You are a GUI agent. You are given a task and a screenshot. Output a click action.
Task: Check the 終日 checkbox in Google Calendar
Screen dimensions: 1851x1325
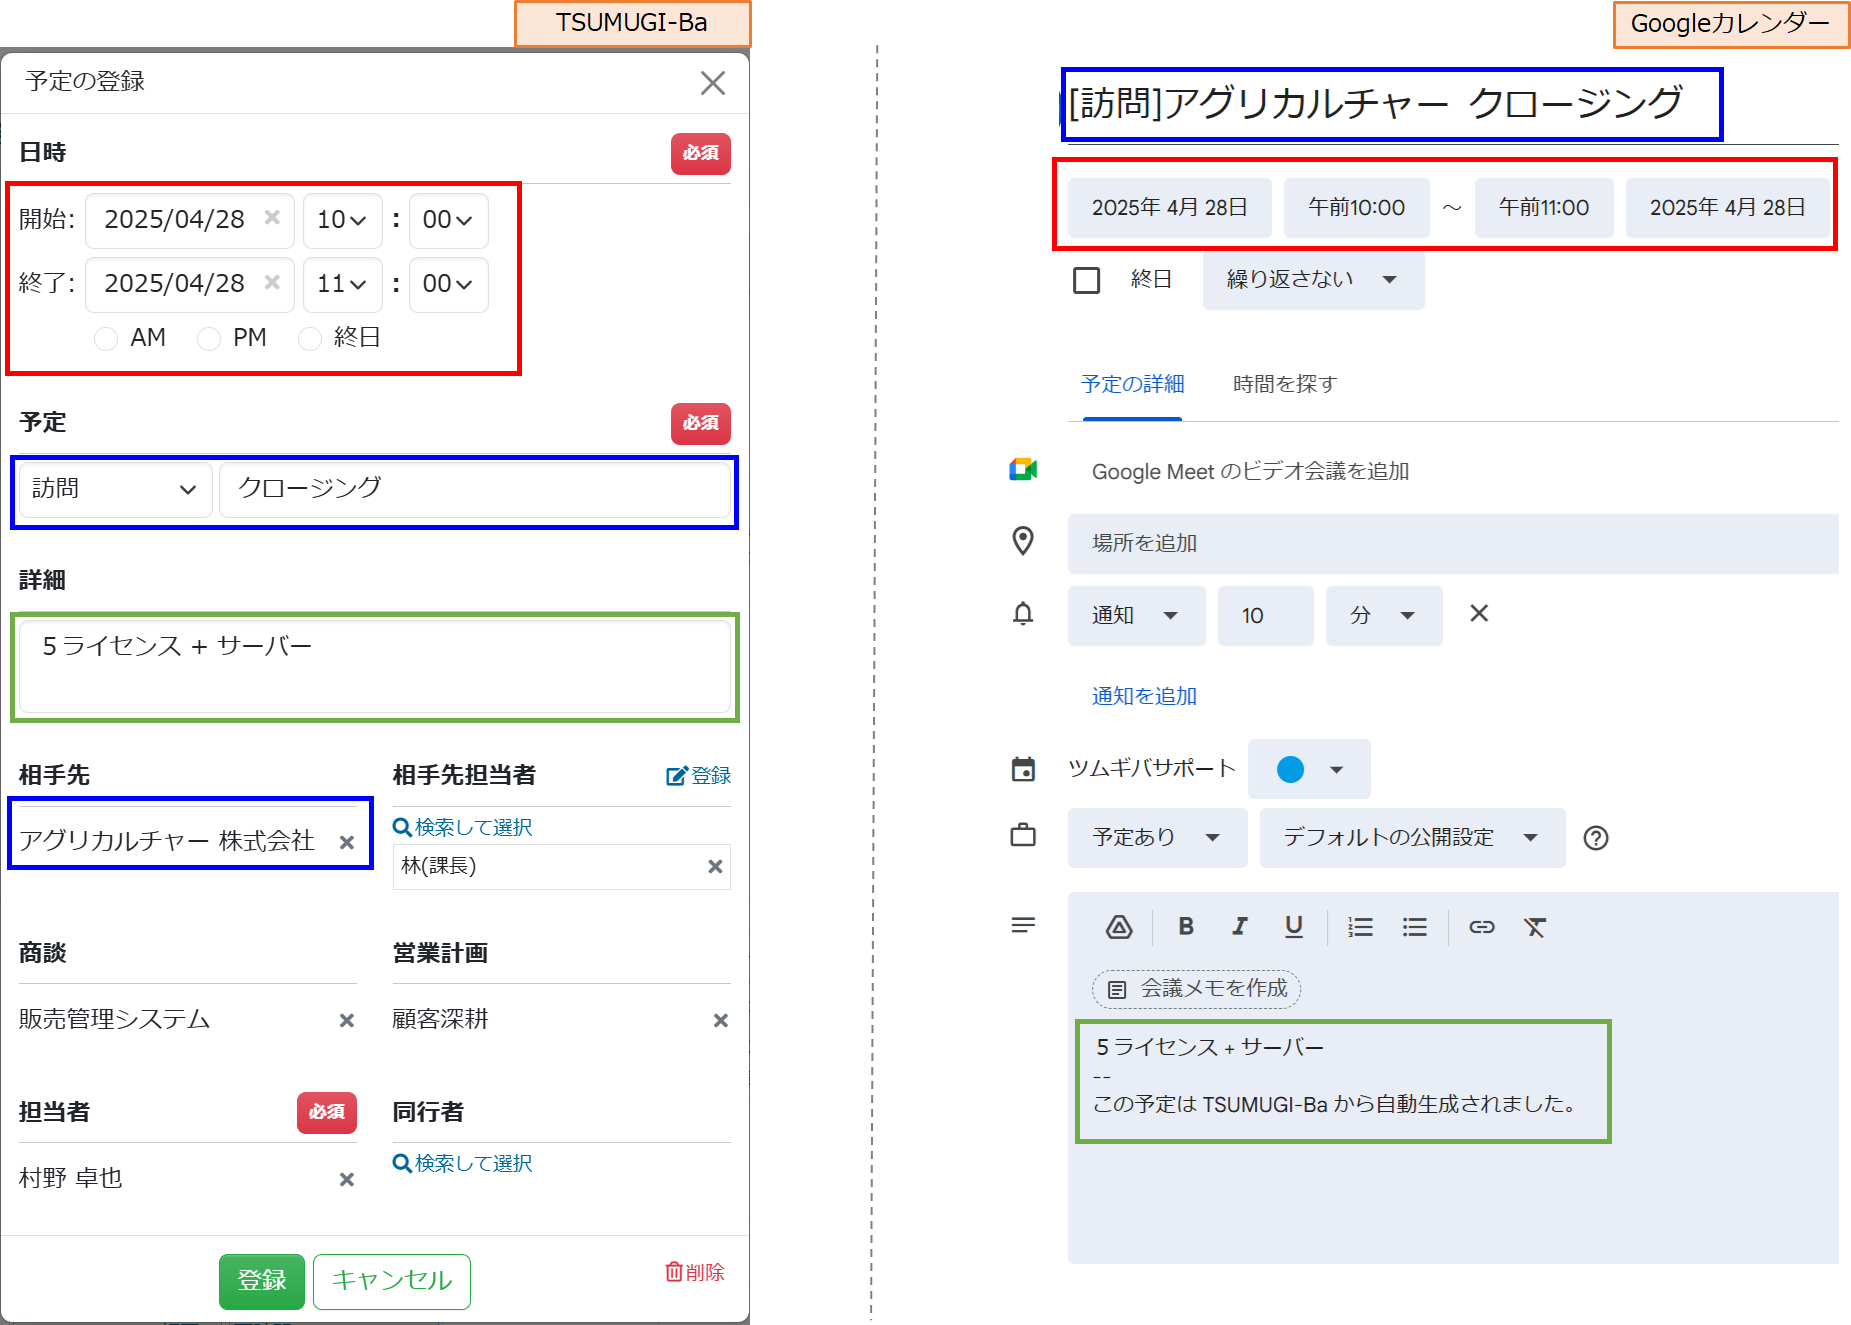tap(1086, 280)
